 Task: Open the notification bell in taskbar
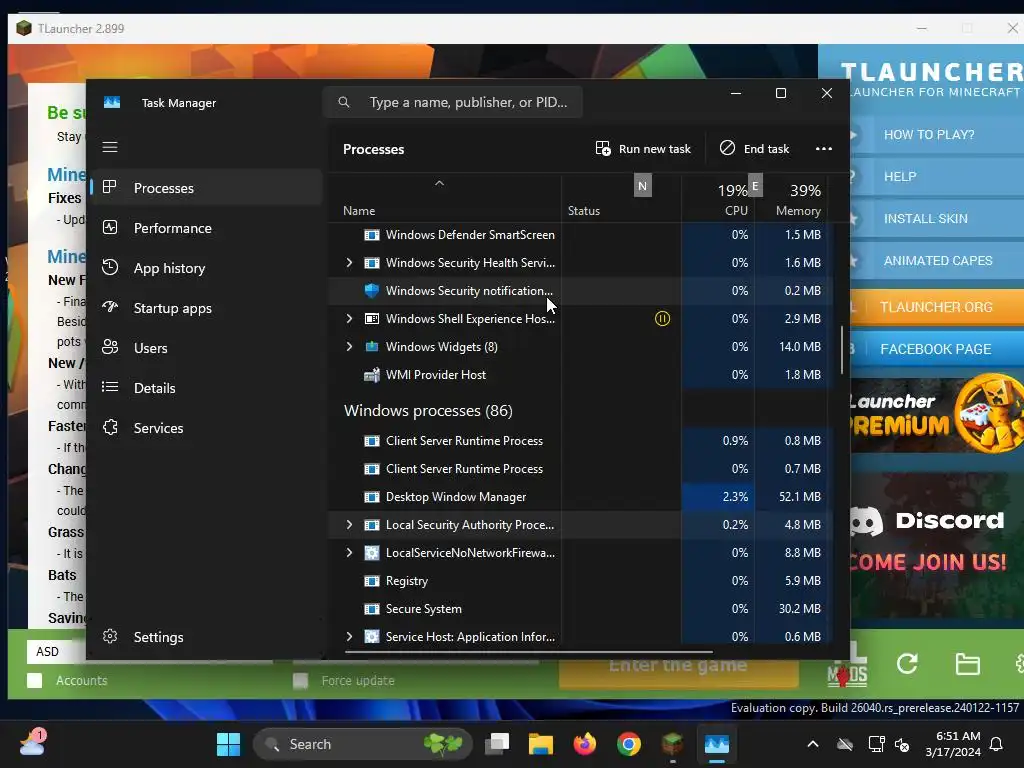pyautogui.click(x=997, y=744)
